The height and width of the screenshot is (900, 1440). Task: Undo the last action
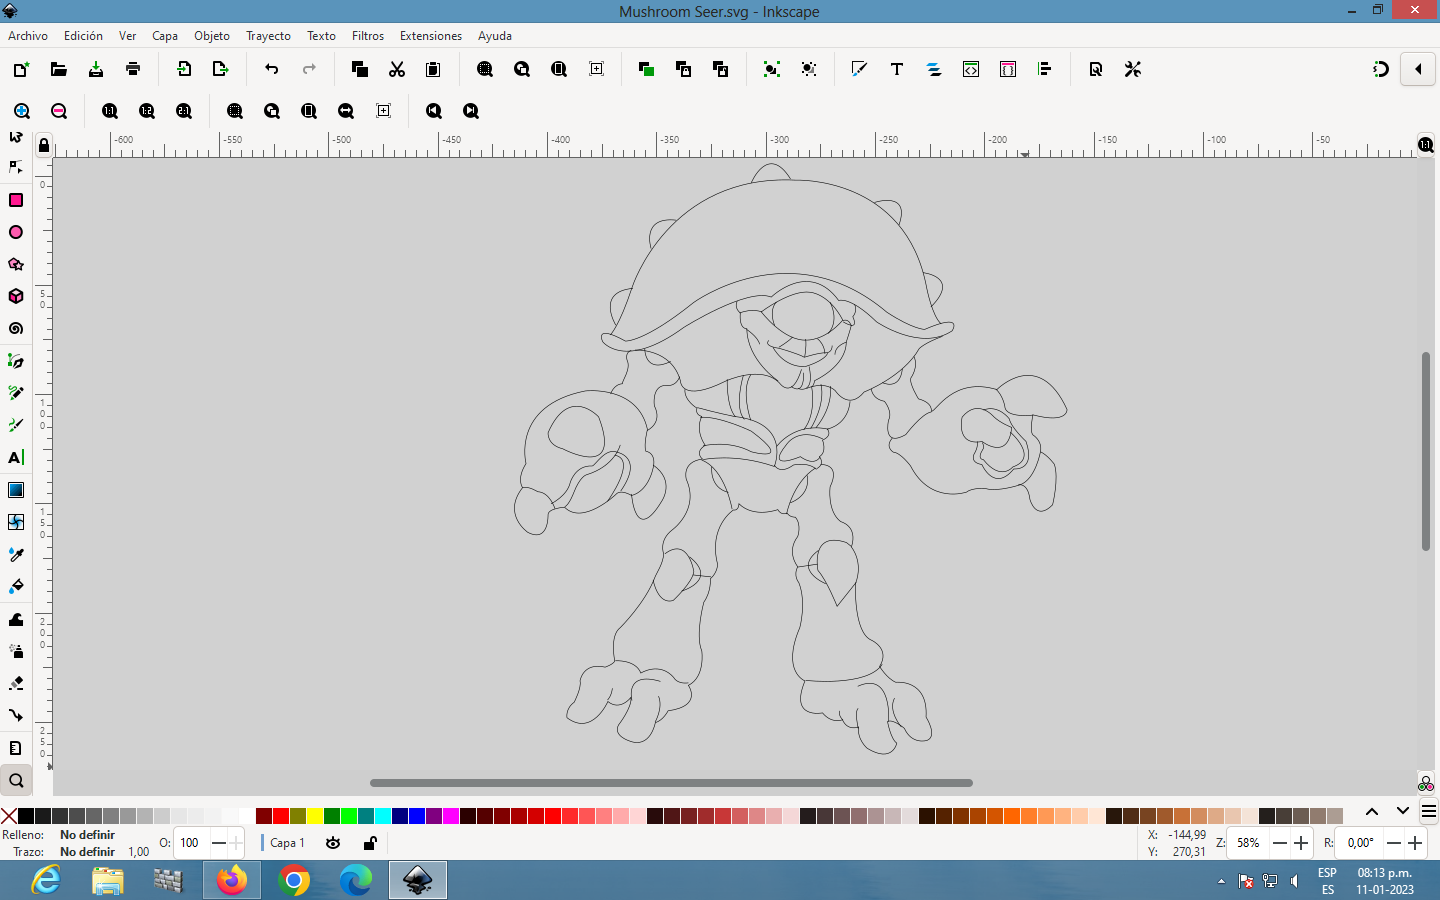[x=272, y=69]
